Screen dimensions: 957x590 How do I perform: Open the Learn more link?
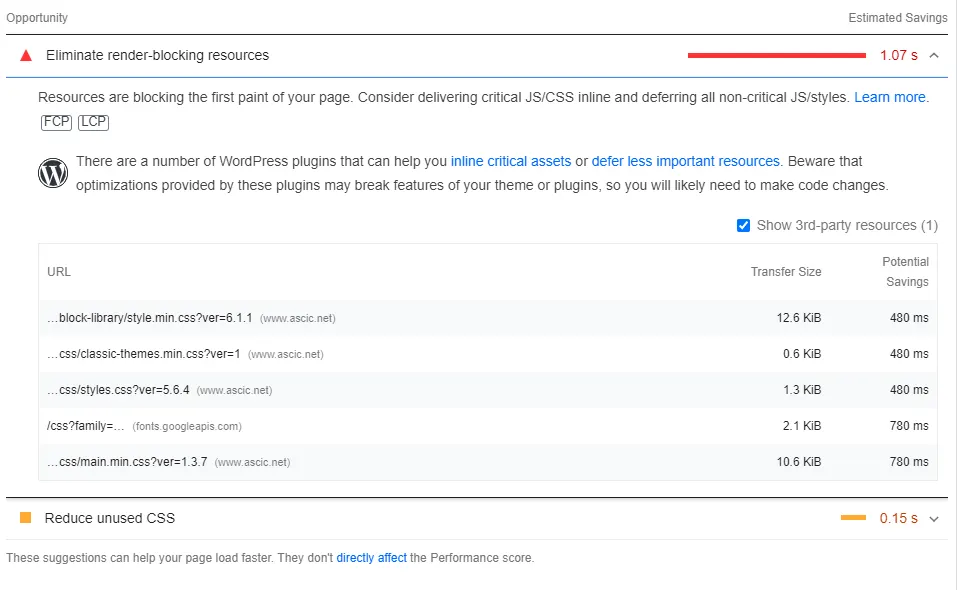(x=890, y=98)
